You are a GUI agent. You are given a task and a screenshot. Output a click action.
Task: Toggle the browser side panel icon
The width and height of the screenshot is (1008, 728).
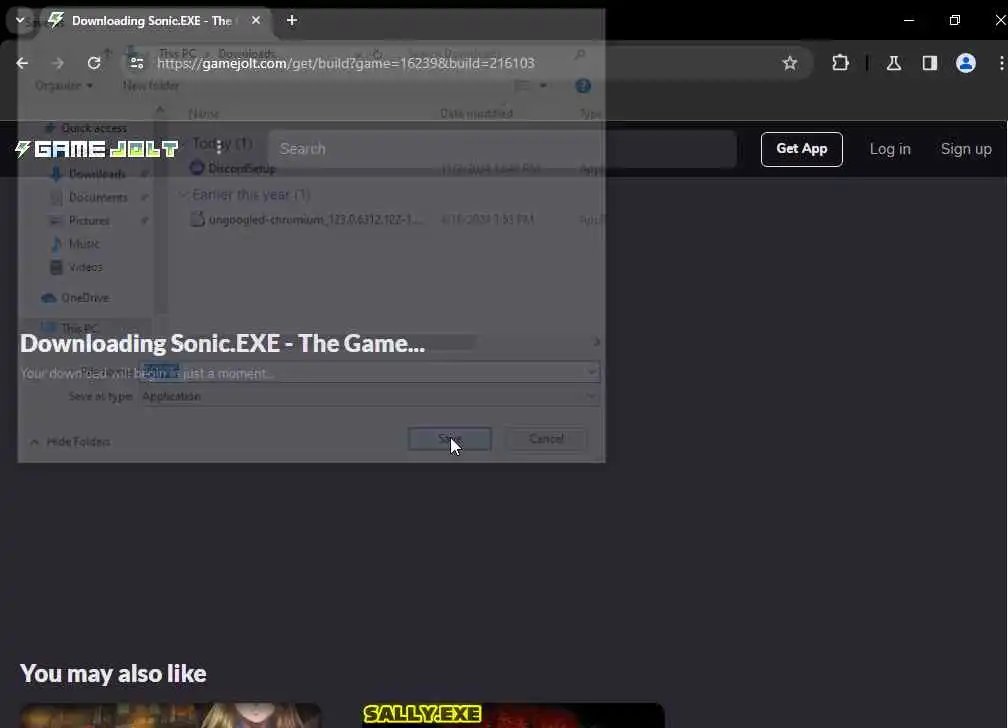[x=930, y=63]
